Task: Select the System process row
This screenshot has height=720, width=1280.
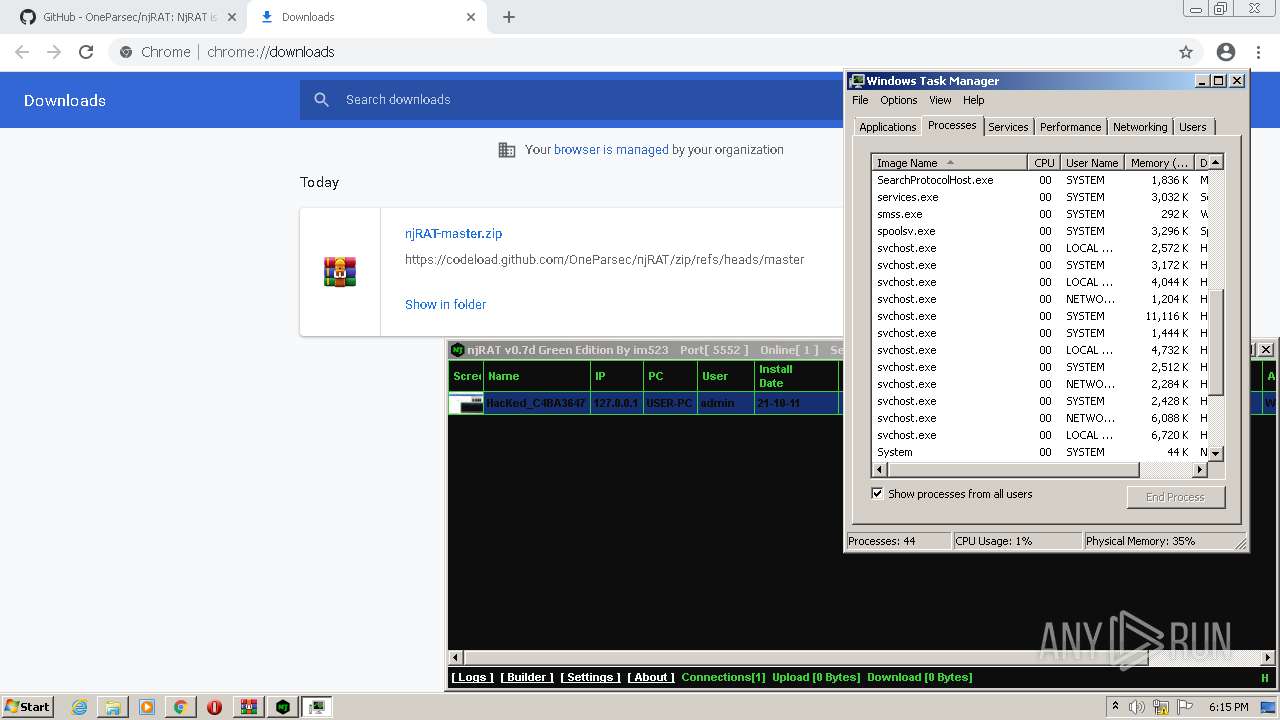Action: click(1040, 452)
